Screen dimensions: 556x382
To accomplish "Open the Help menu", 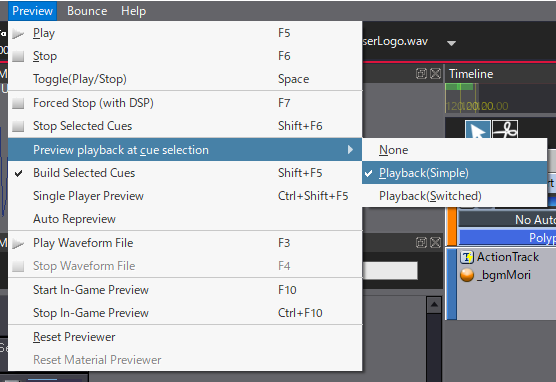I will point(133,11).
